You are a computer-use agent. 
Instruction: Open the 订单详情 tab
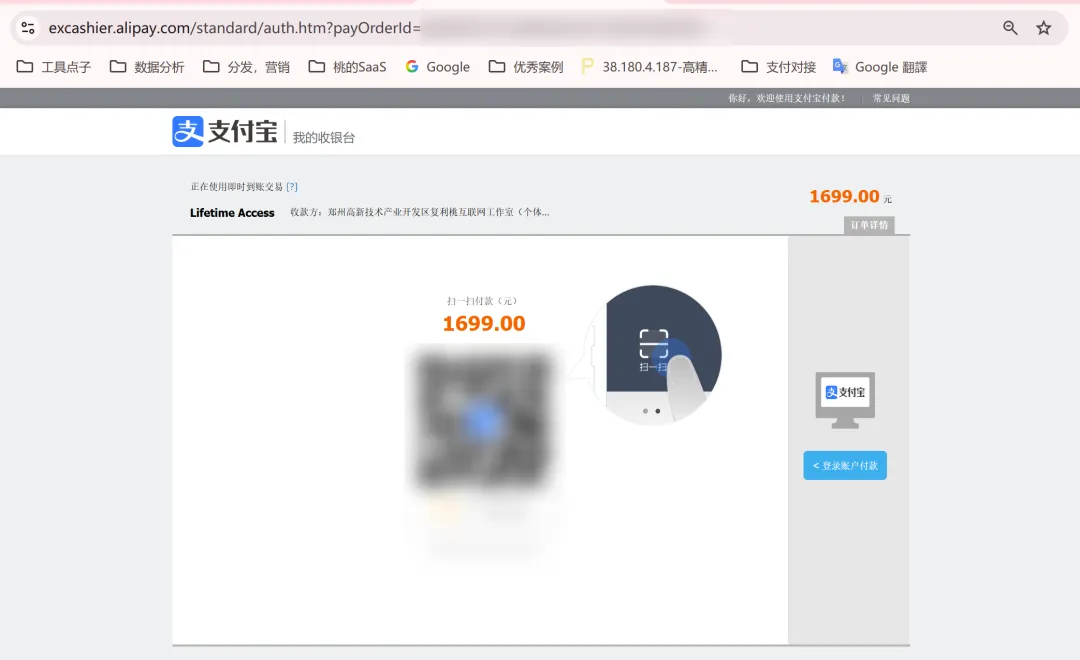click(x=869, y=225)
